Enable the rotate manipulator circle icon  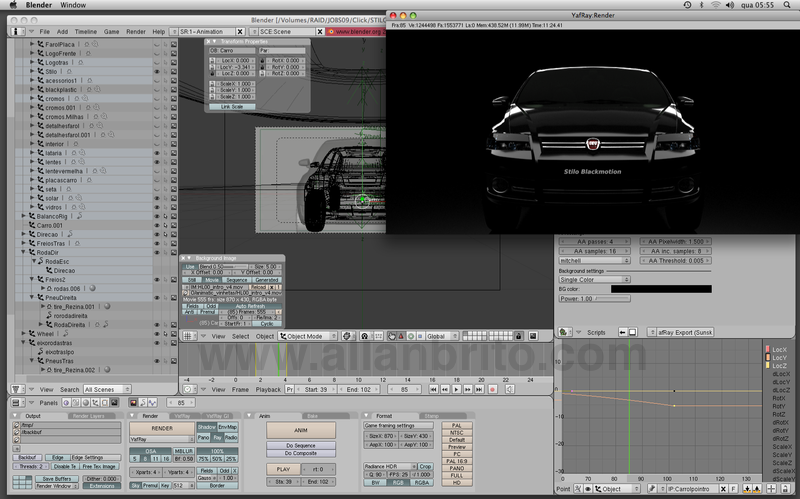click(x=411, y=336)
